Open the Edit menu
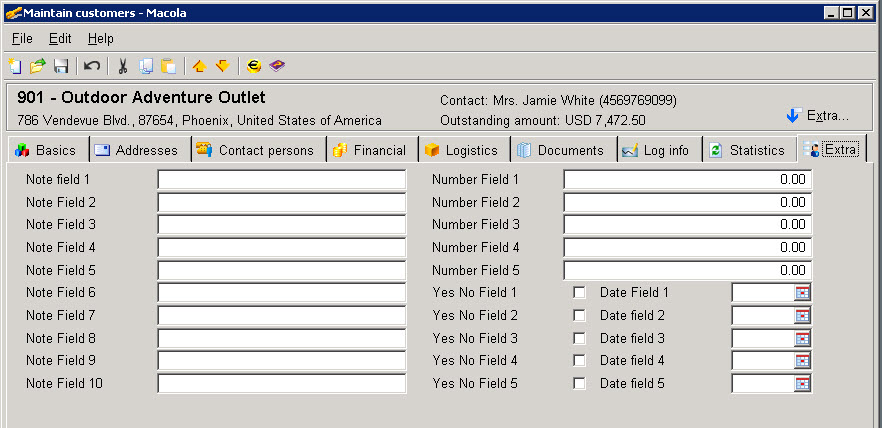Screen dimensions: 882x428 pos(60,38)
